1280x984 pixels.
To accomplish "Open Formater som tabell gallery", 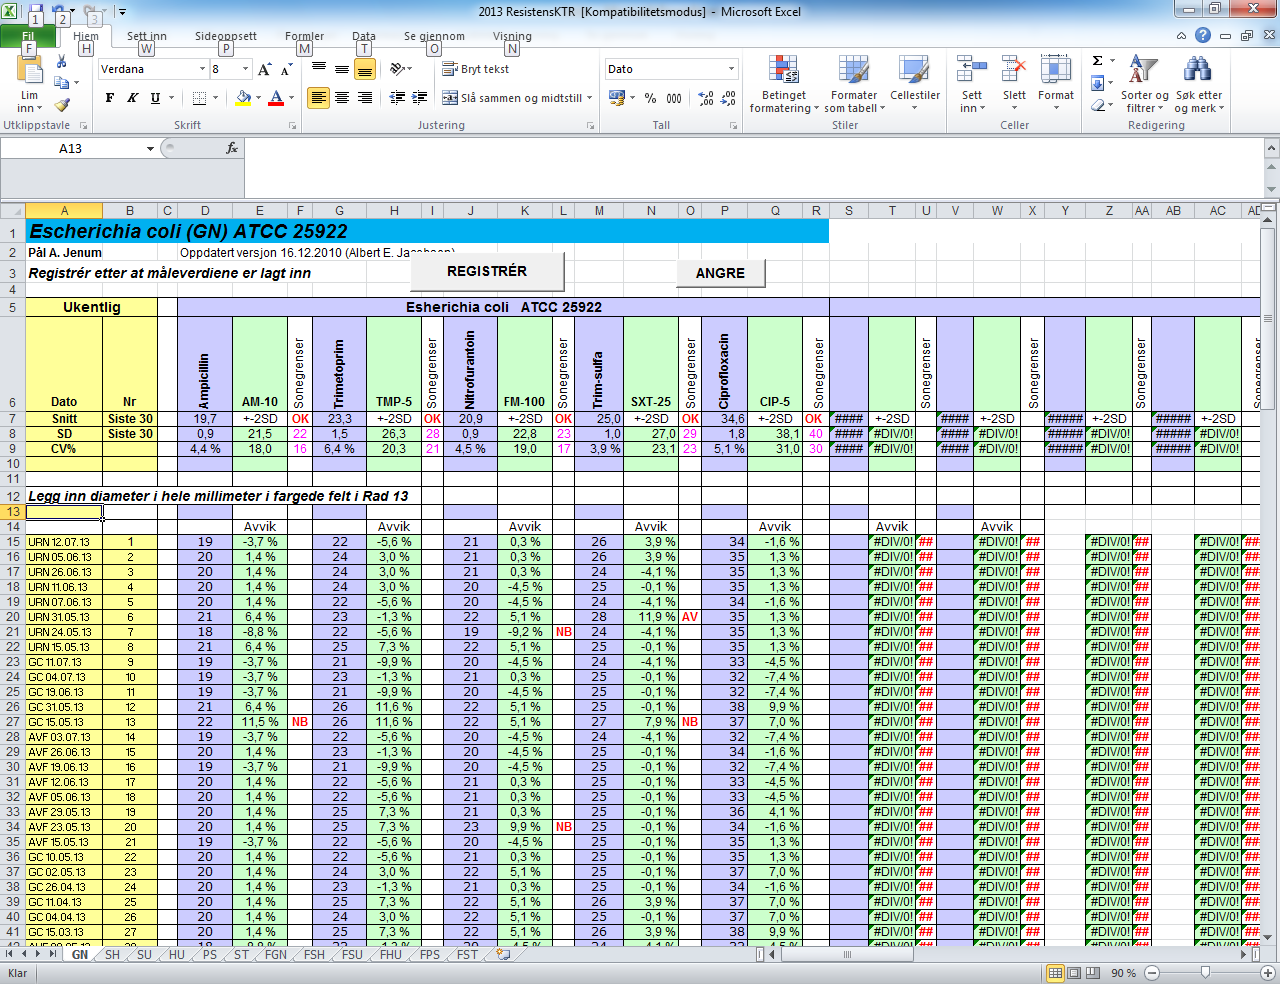I will (854, 84).
